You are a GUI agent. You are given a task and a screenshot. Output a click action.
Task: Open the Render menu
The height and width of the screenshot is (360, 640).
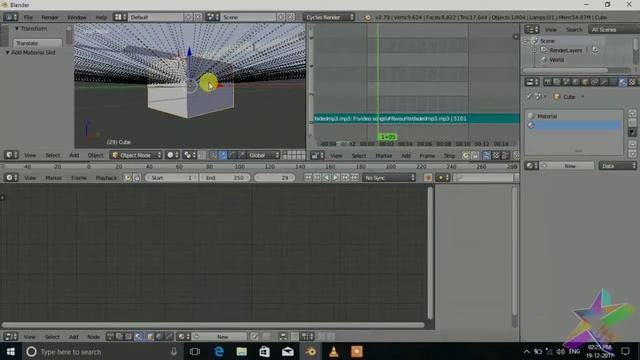coord(49,17)
